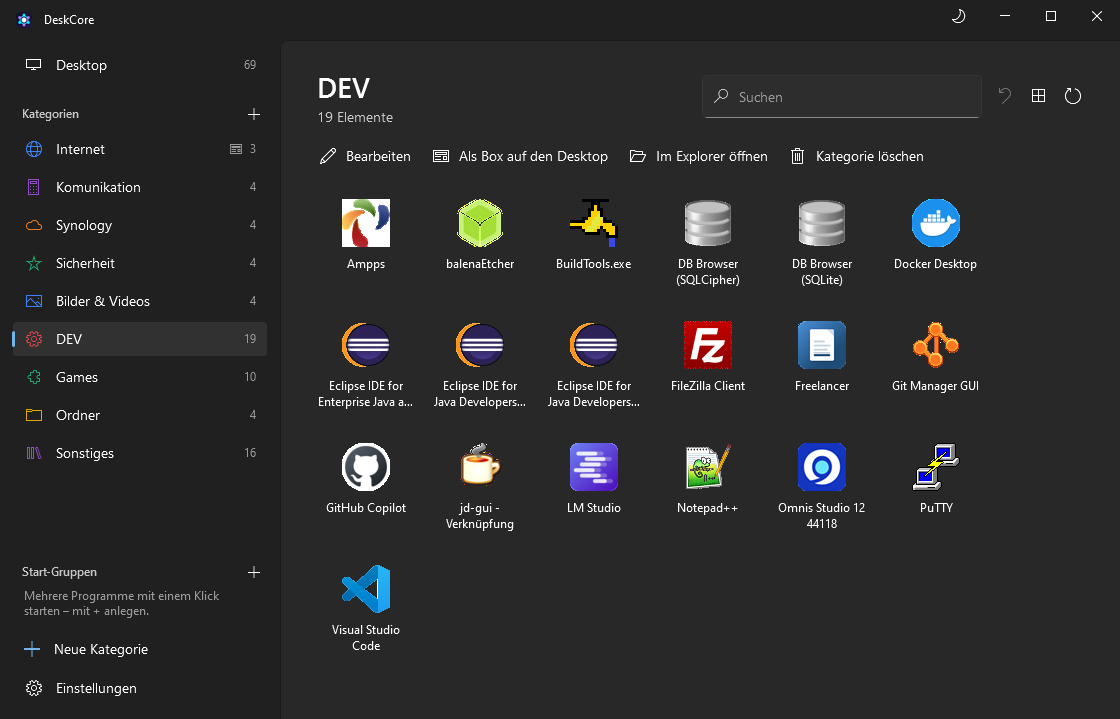Switch to the Internet category
The height and width of the screenshot is (719, 1120).
coord(140,149)
